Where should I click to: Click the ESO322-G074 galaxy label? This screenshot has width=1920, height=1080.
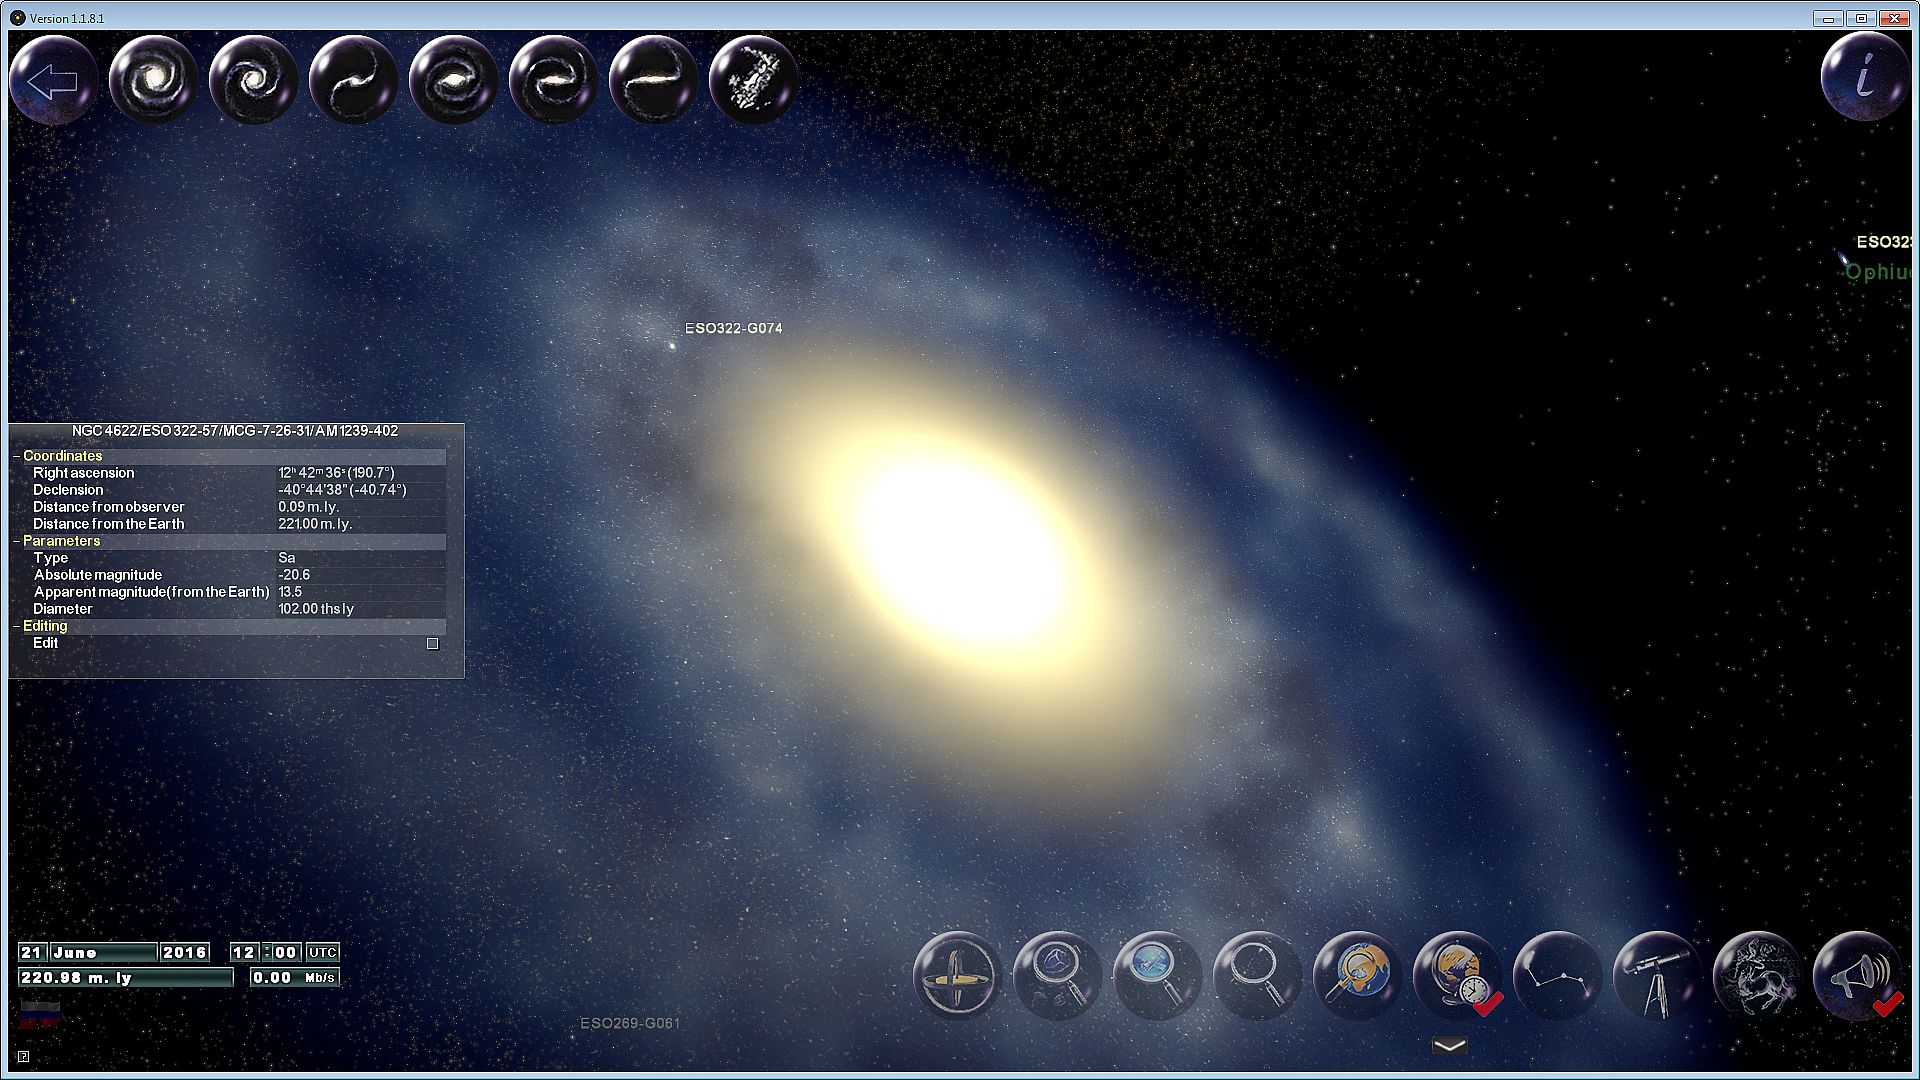[733, 329]
